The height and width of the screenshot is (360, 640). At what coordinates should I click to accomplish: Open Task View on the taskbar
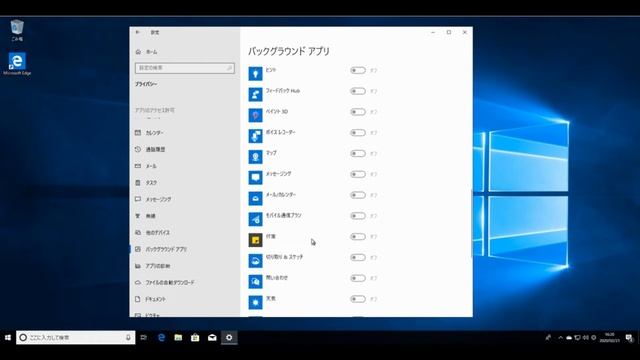pos(143,338)
